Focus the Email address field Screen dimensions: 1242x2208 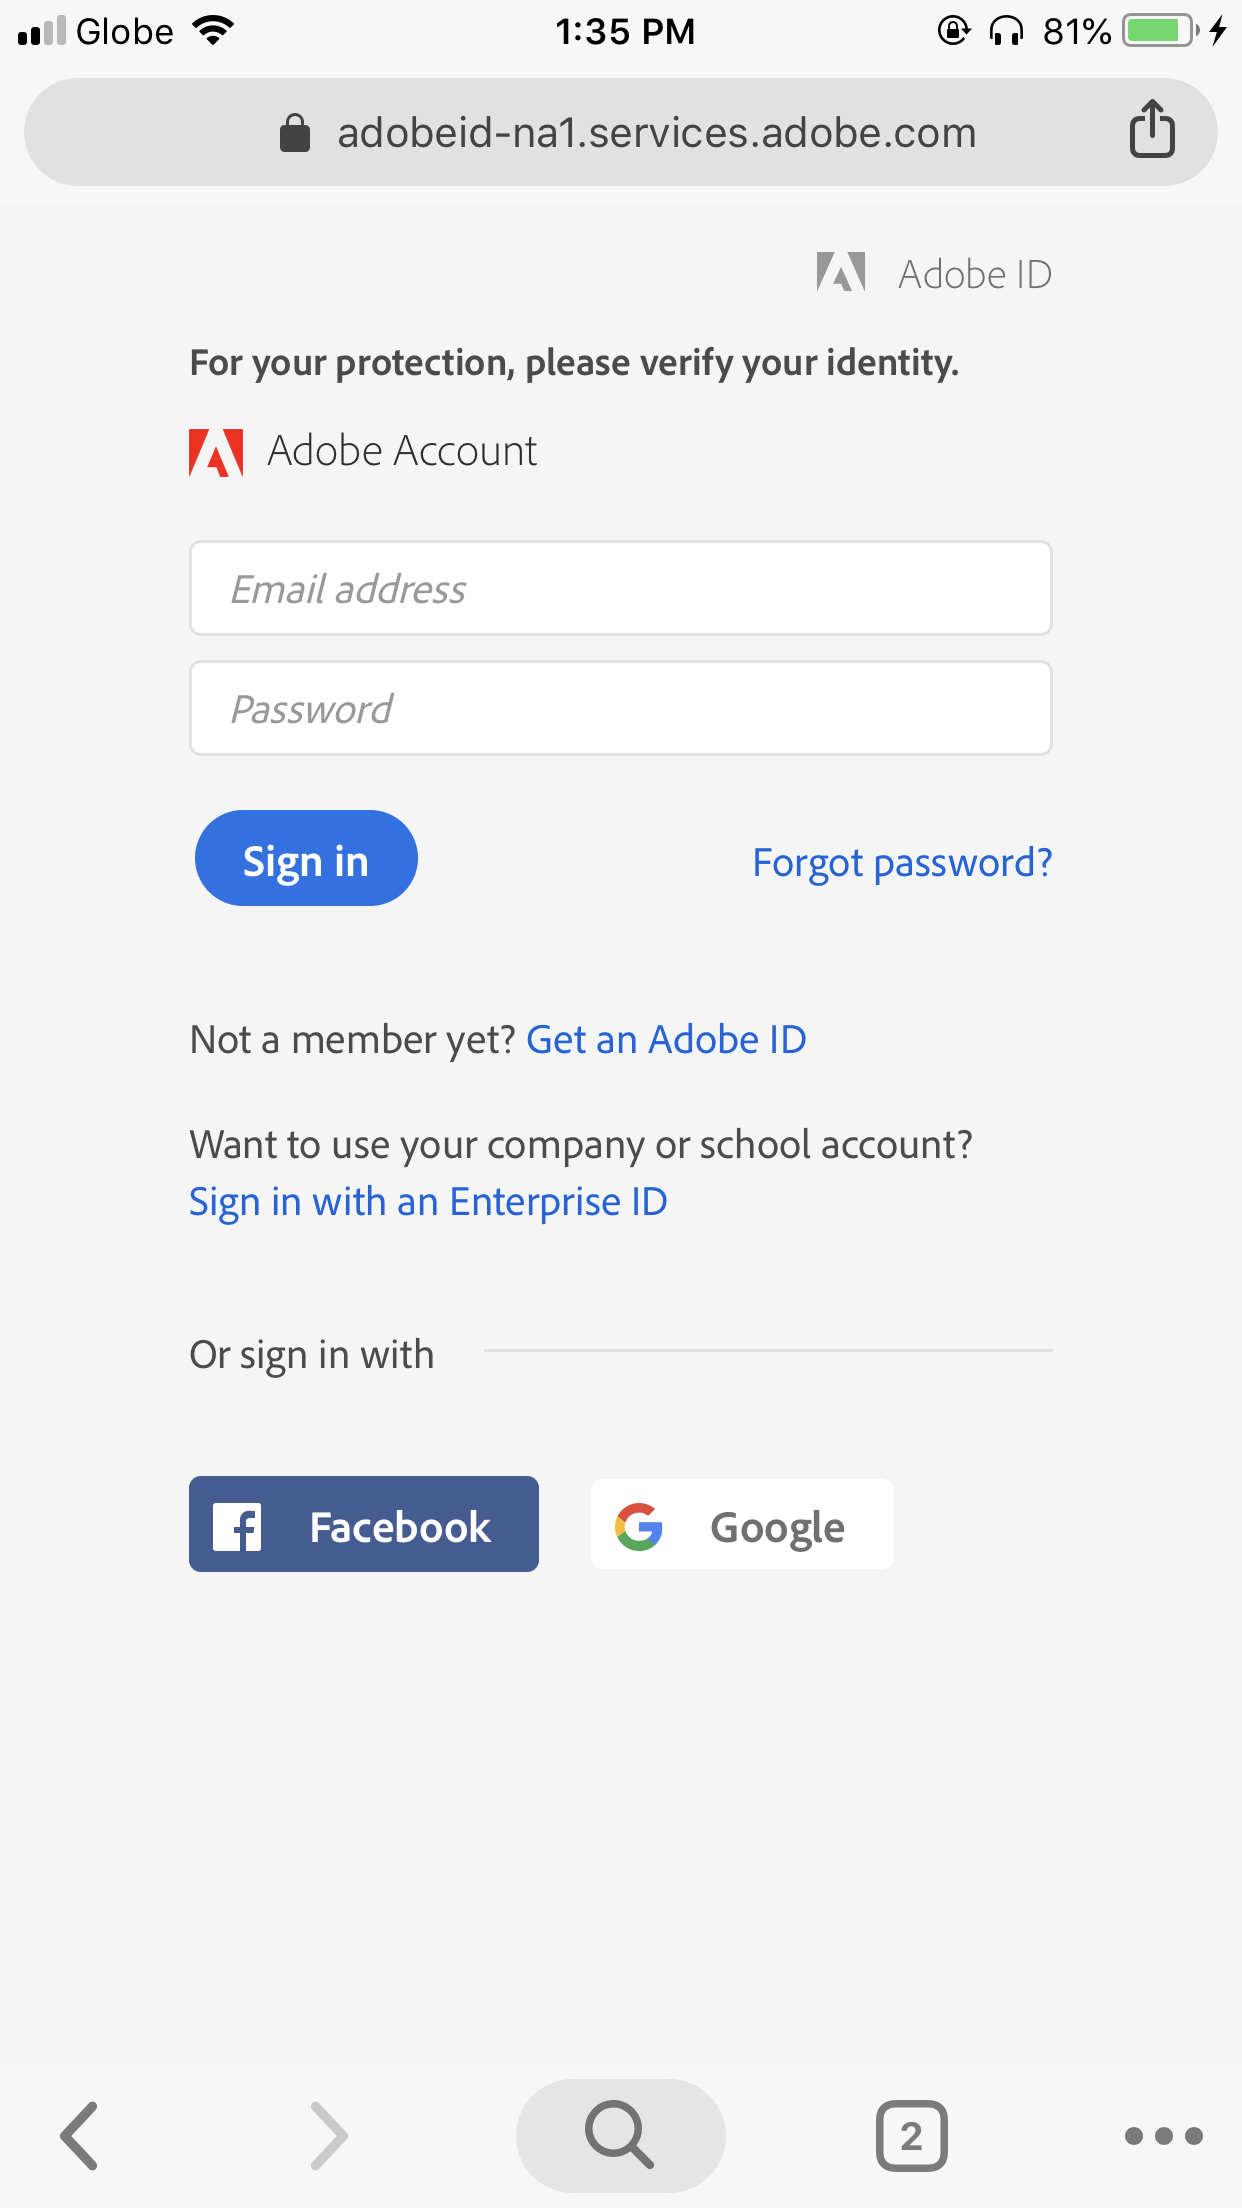621,588
